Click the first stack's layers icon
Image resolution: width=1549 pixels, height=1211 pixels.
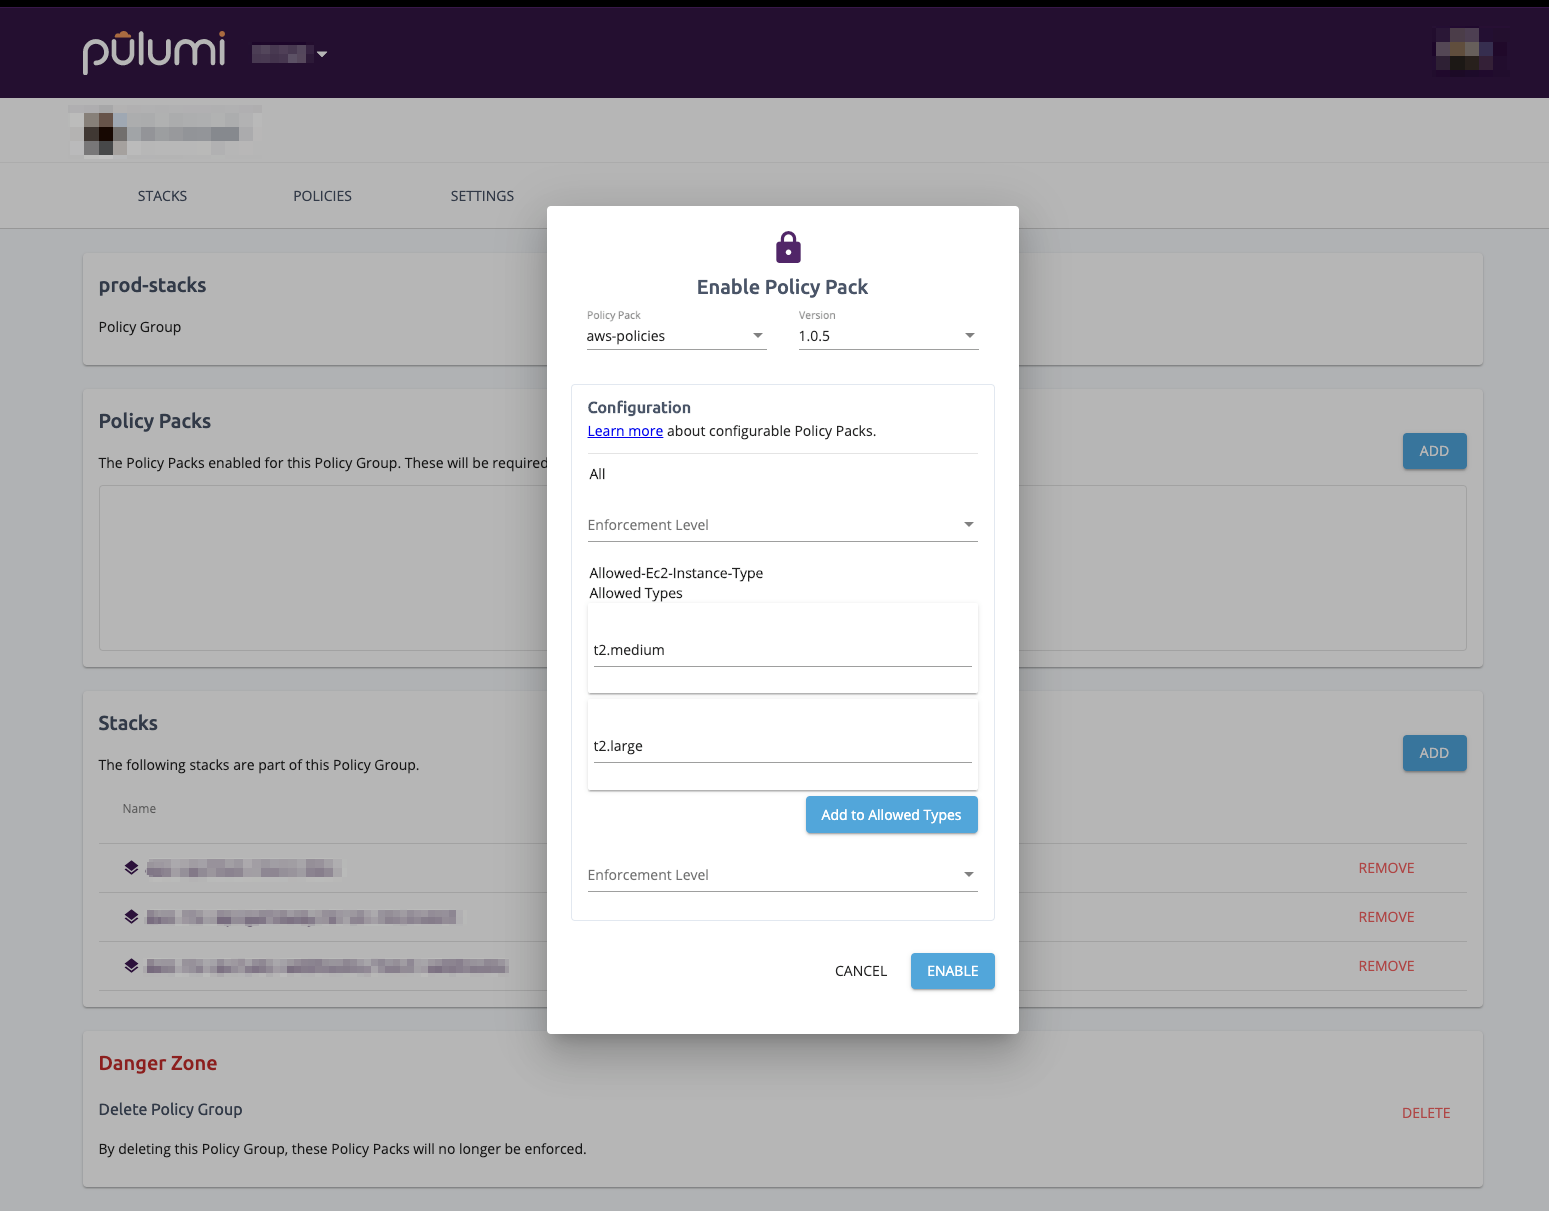[131, 868]
